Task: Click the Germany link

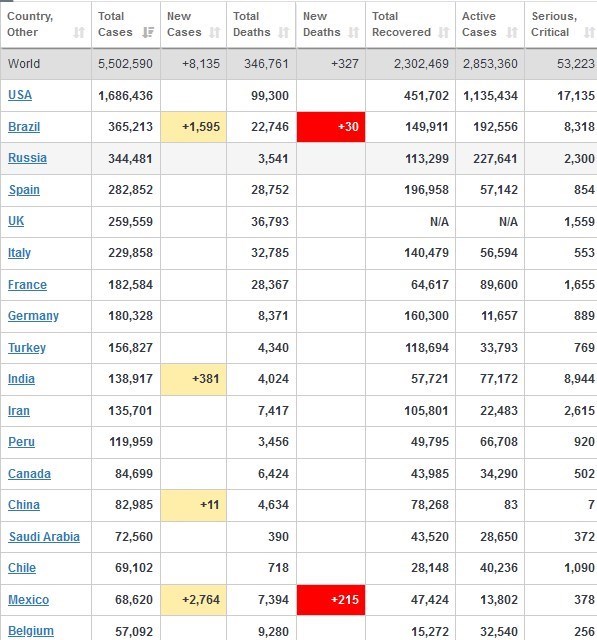Action: [x=33, y=316]
